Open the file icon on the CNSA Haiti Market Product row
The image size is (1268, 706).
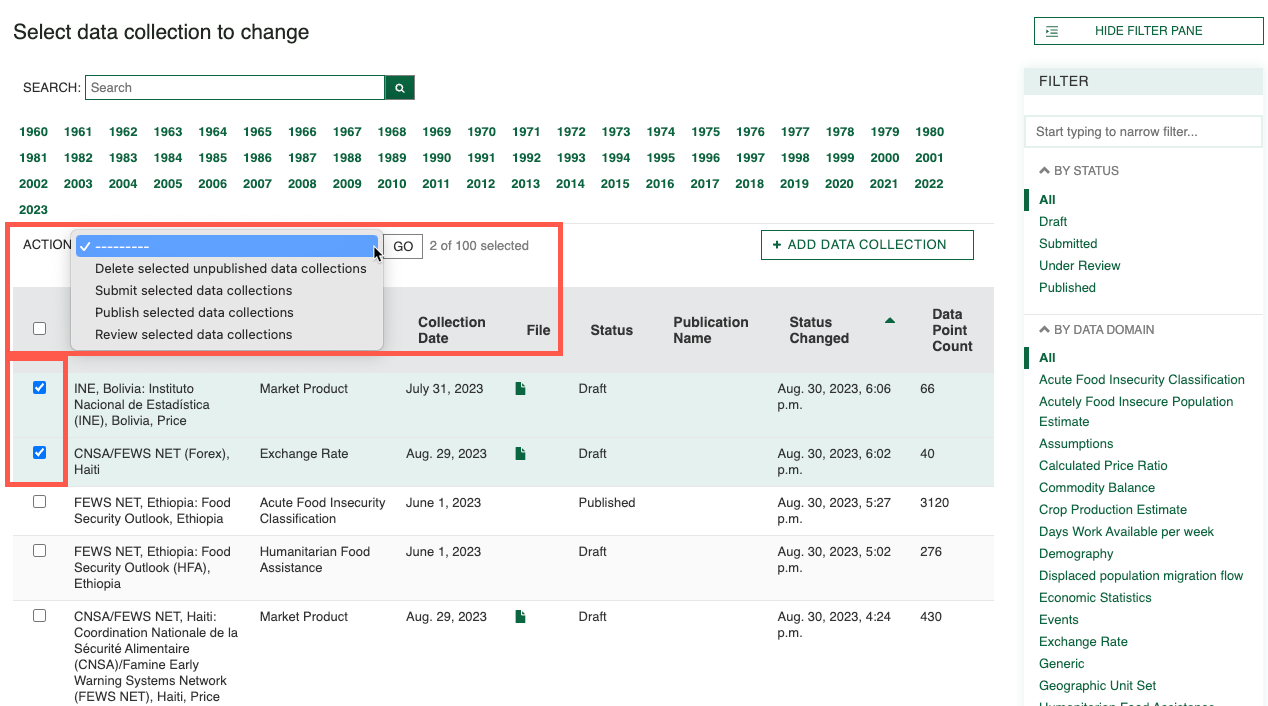(x=519, y=617)
